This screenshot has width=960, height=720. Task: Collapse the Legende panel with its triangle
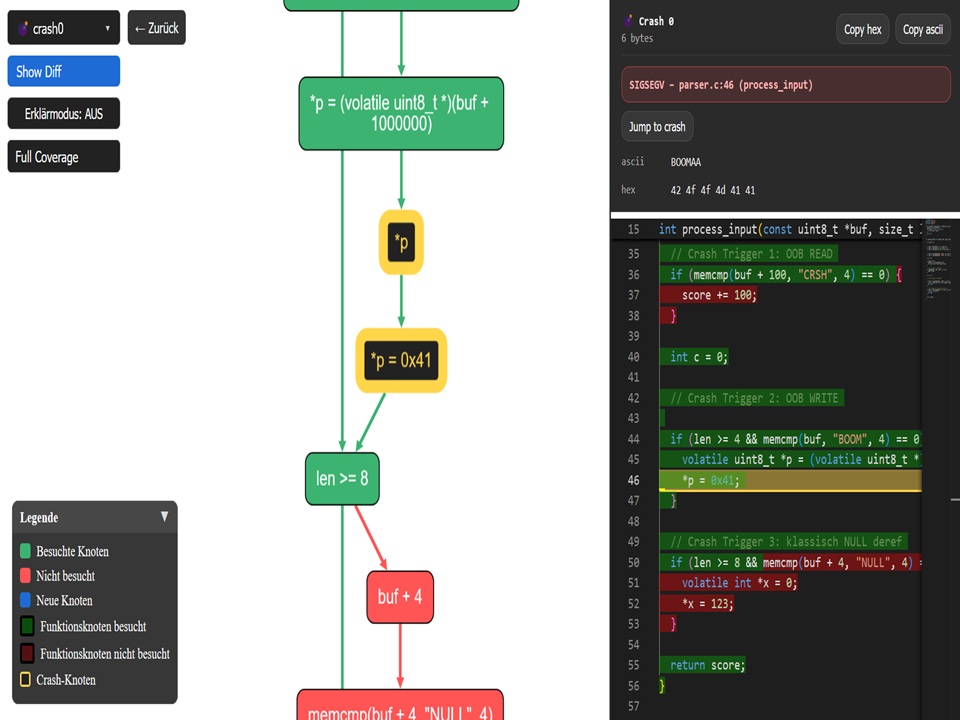[164, 517]
